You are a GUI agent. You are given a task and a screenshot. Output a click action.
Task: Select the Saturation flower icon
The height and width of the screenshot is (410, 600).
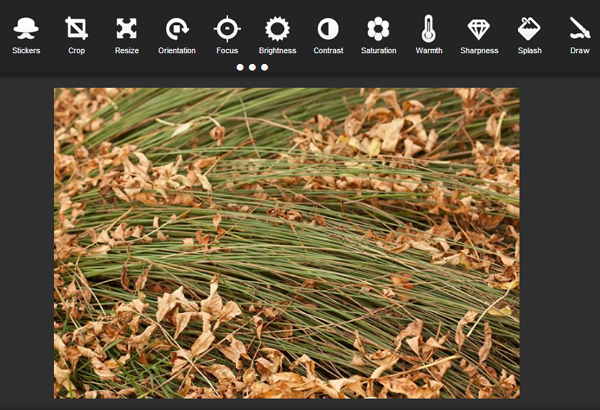pos(378,29)
